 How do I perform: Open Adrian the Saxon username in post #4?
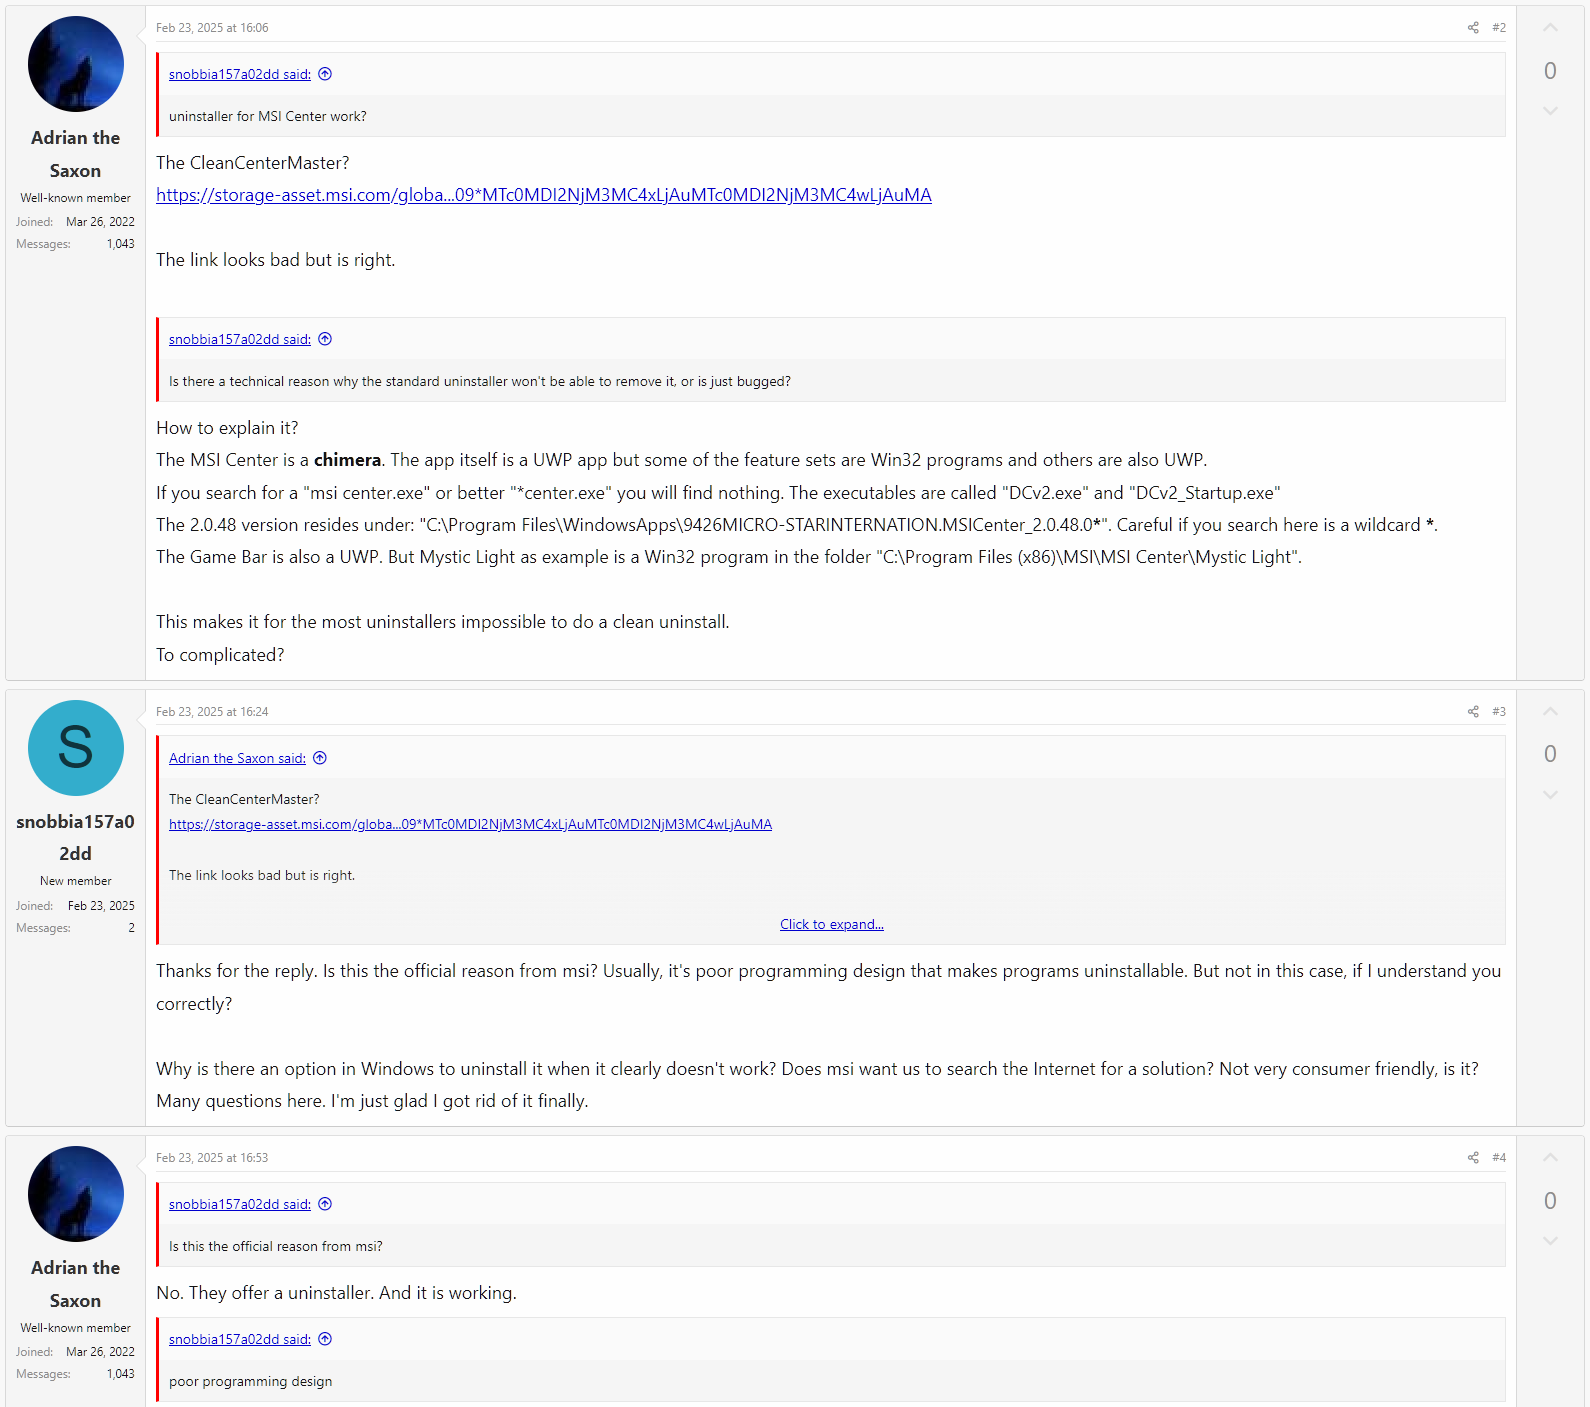(x=76, y=1284)
